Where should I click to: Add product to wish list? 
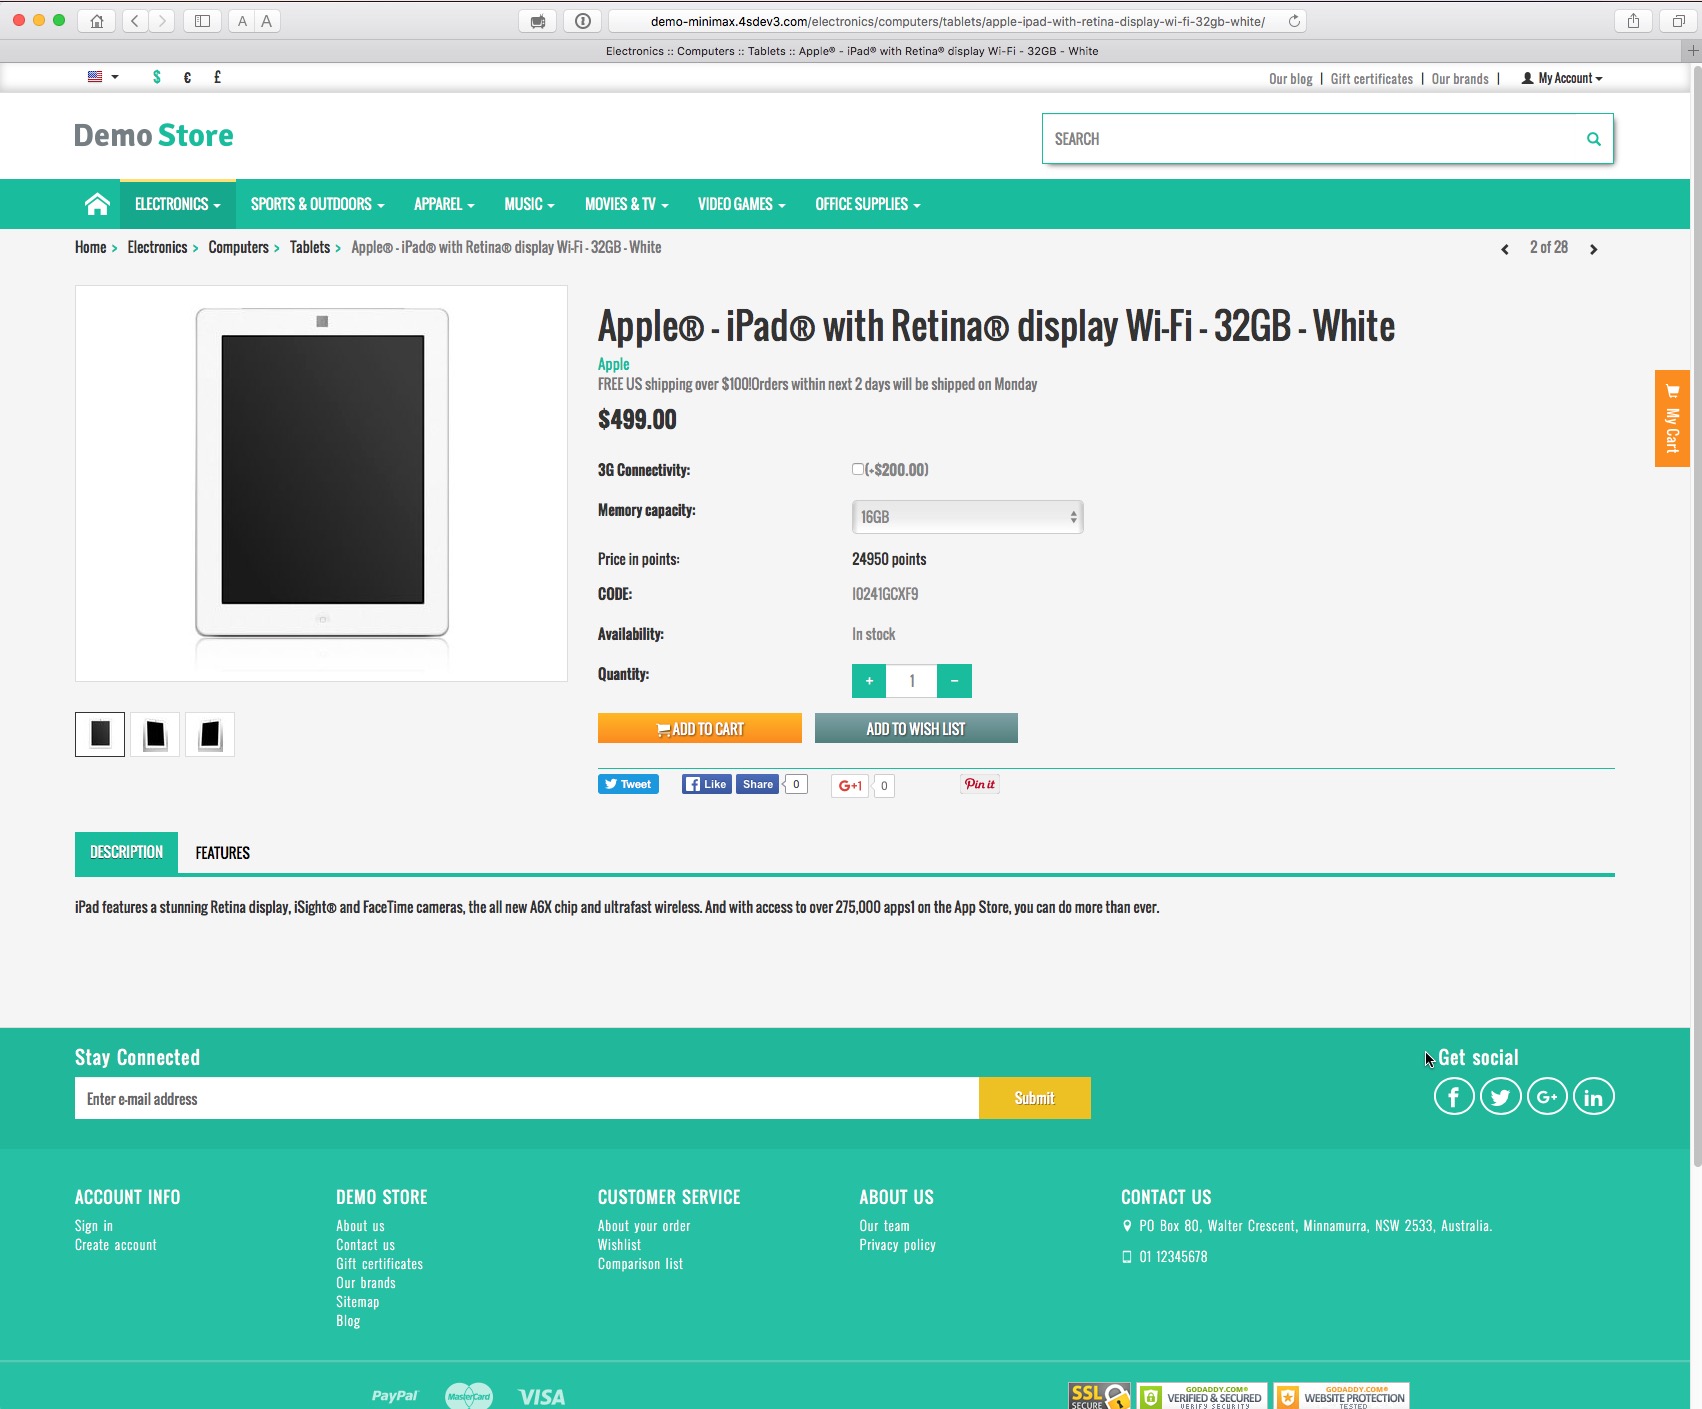[x=916, y=728]
